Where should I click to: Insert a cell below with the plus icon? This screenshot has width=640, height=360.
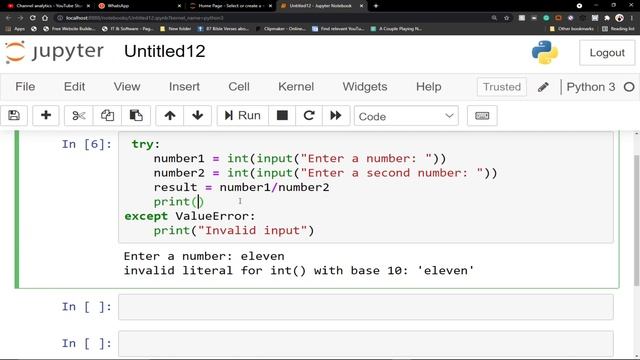[46, 116]
